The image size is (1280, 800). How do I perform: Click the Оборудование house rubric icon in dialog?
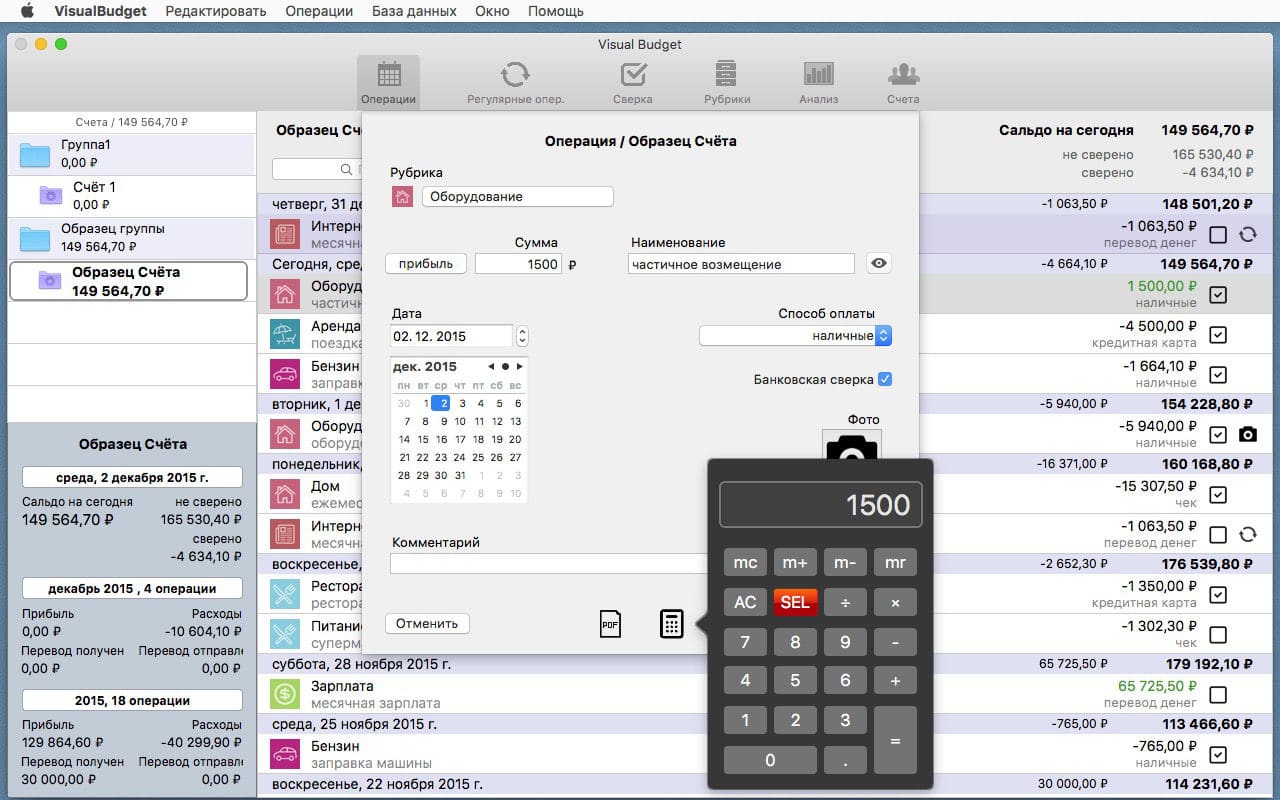402,196
